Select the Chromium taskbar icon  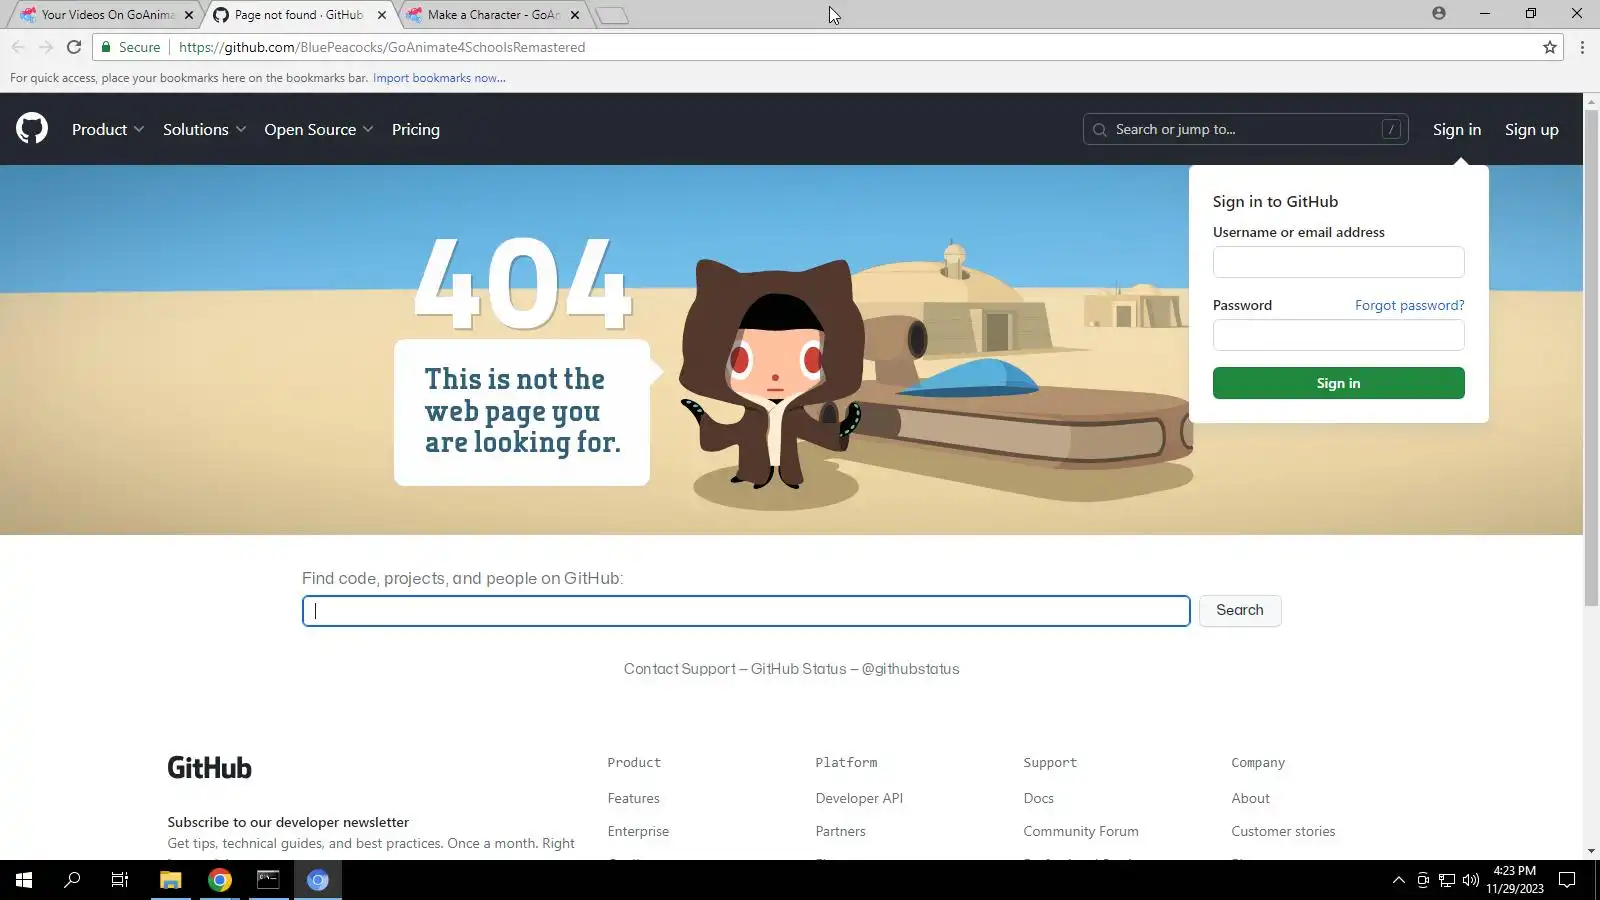(x=318, y=880)
